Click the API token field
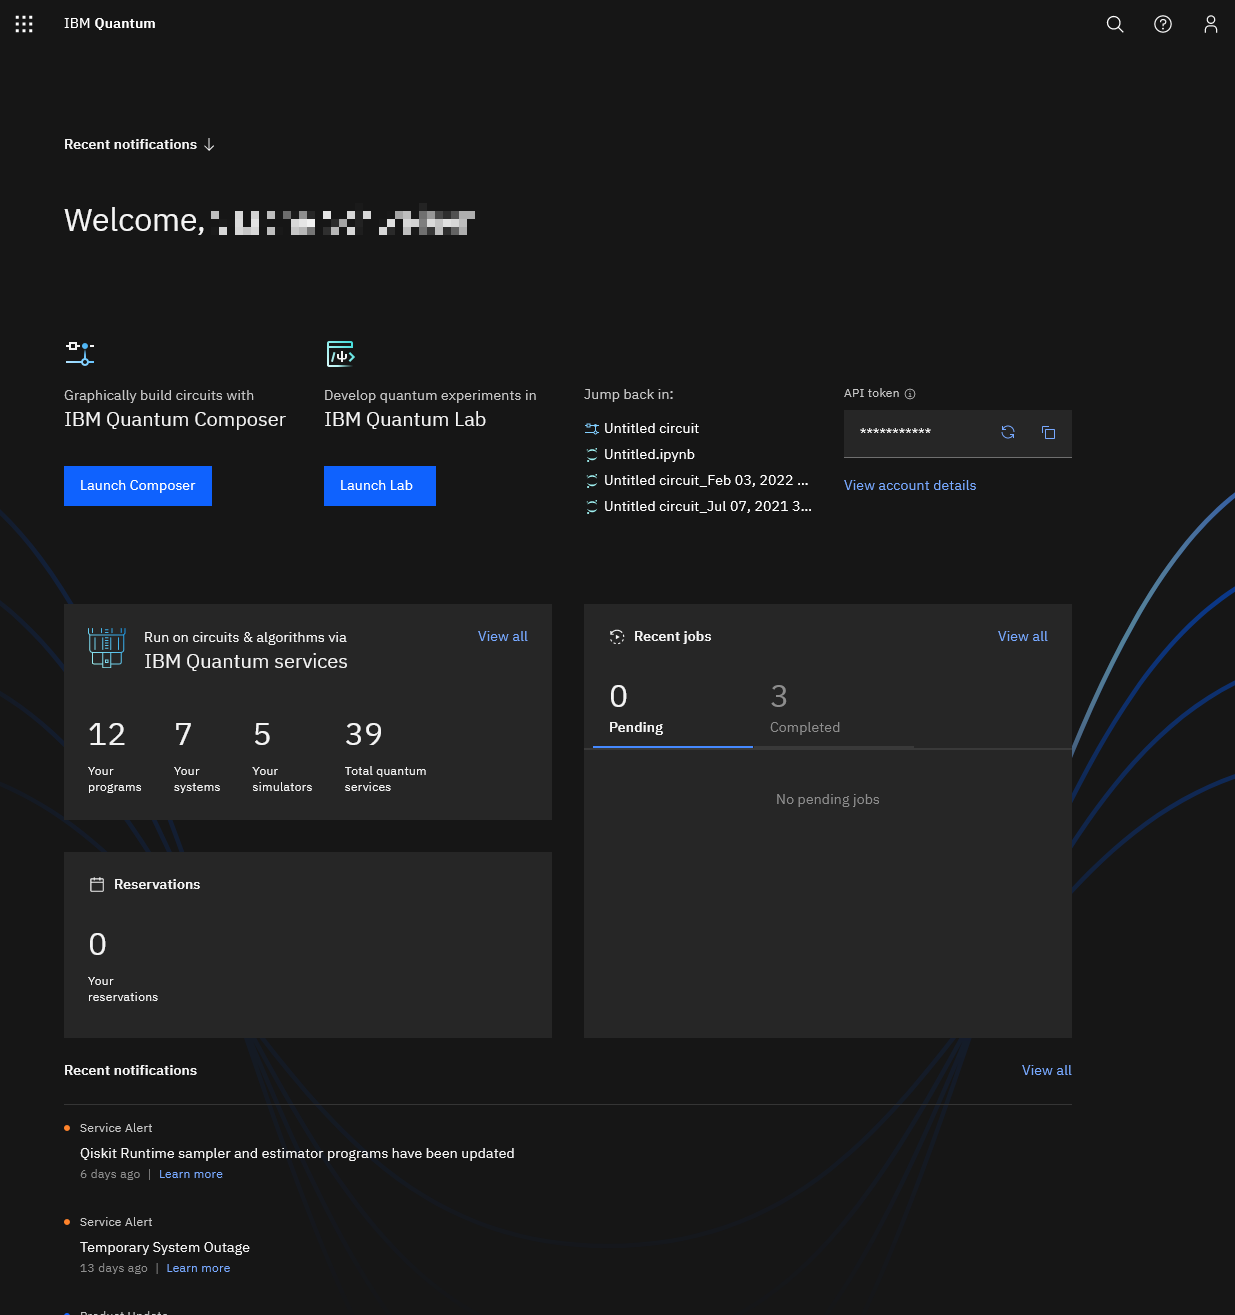This screenshot has height=1315, width=1235. coord(958,433)
